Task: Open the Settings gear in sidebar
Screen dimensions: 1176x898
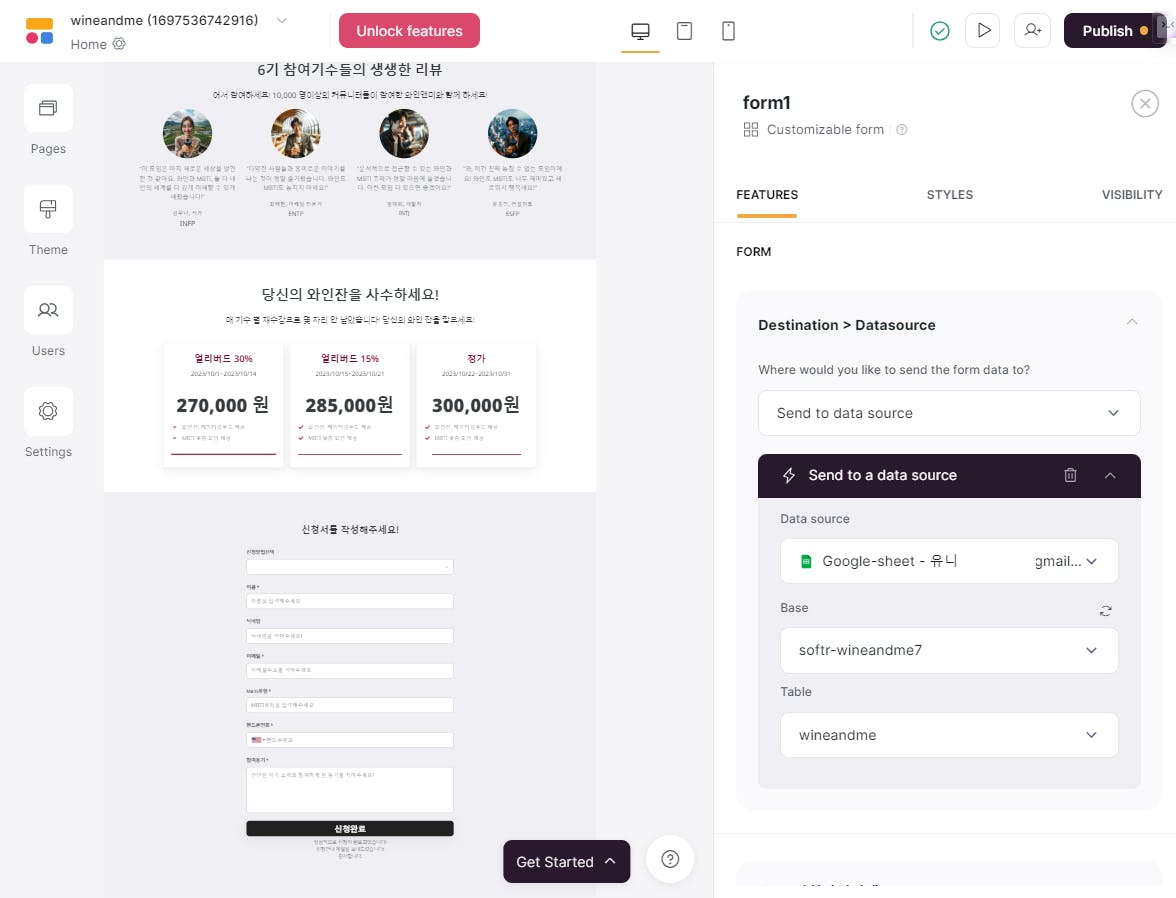Action: coord(48,411)
